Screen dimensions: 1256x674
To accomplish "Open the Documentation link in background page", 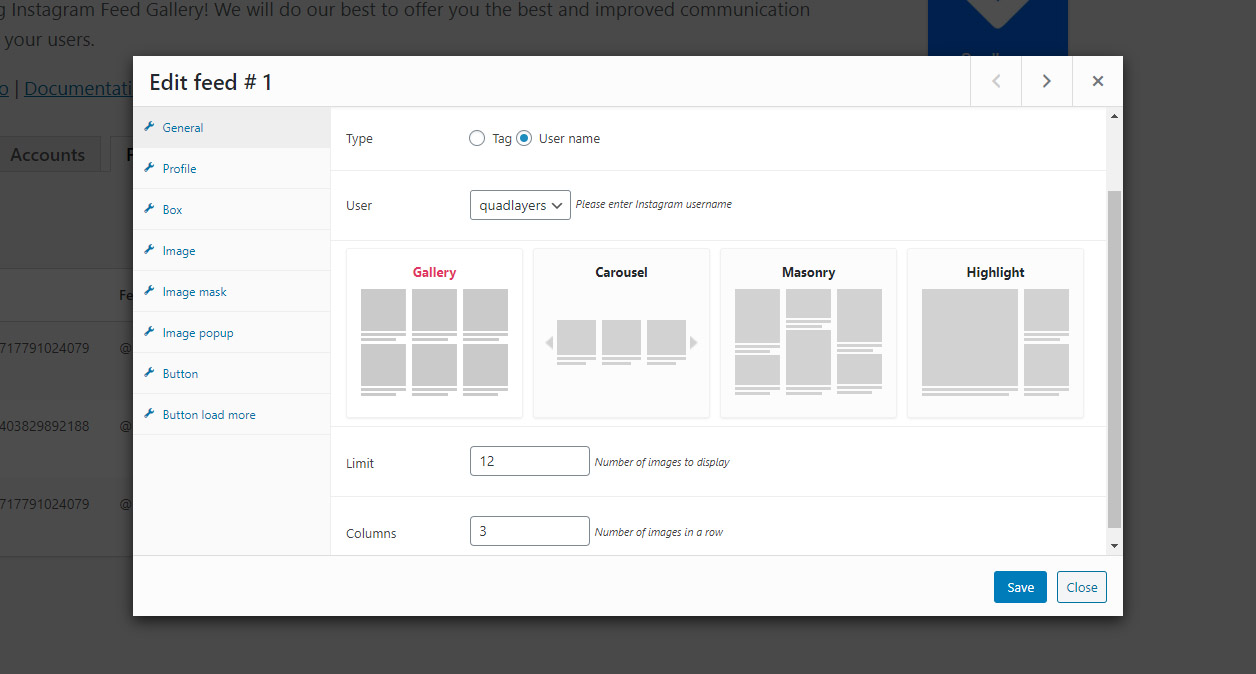I will tap(80, 88).
